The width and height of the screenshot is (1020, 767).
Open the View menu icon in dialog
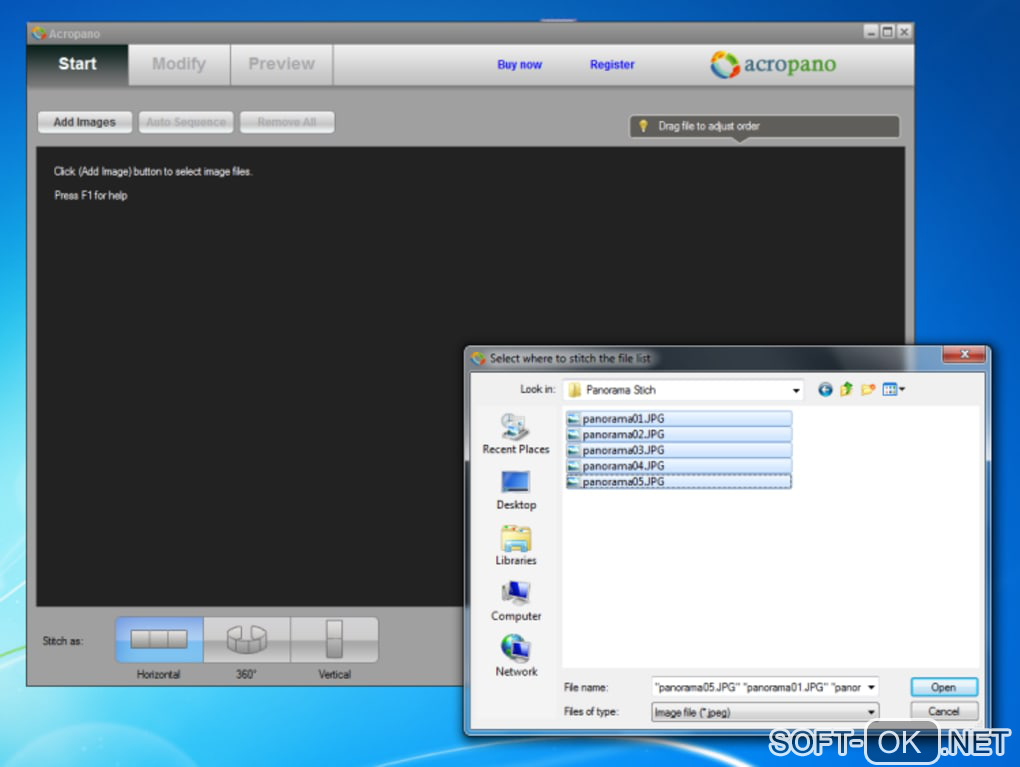(x=893, y=390)
